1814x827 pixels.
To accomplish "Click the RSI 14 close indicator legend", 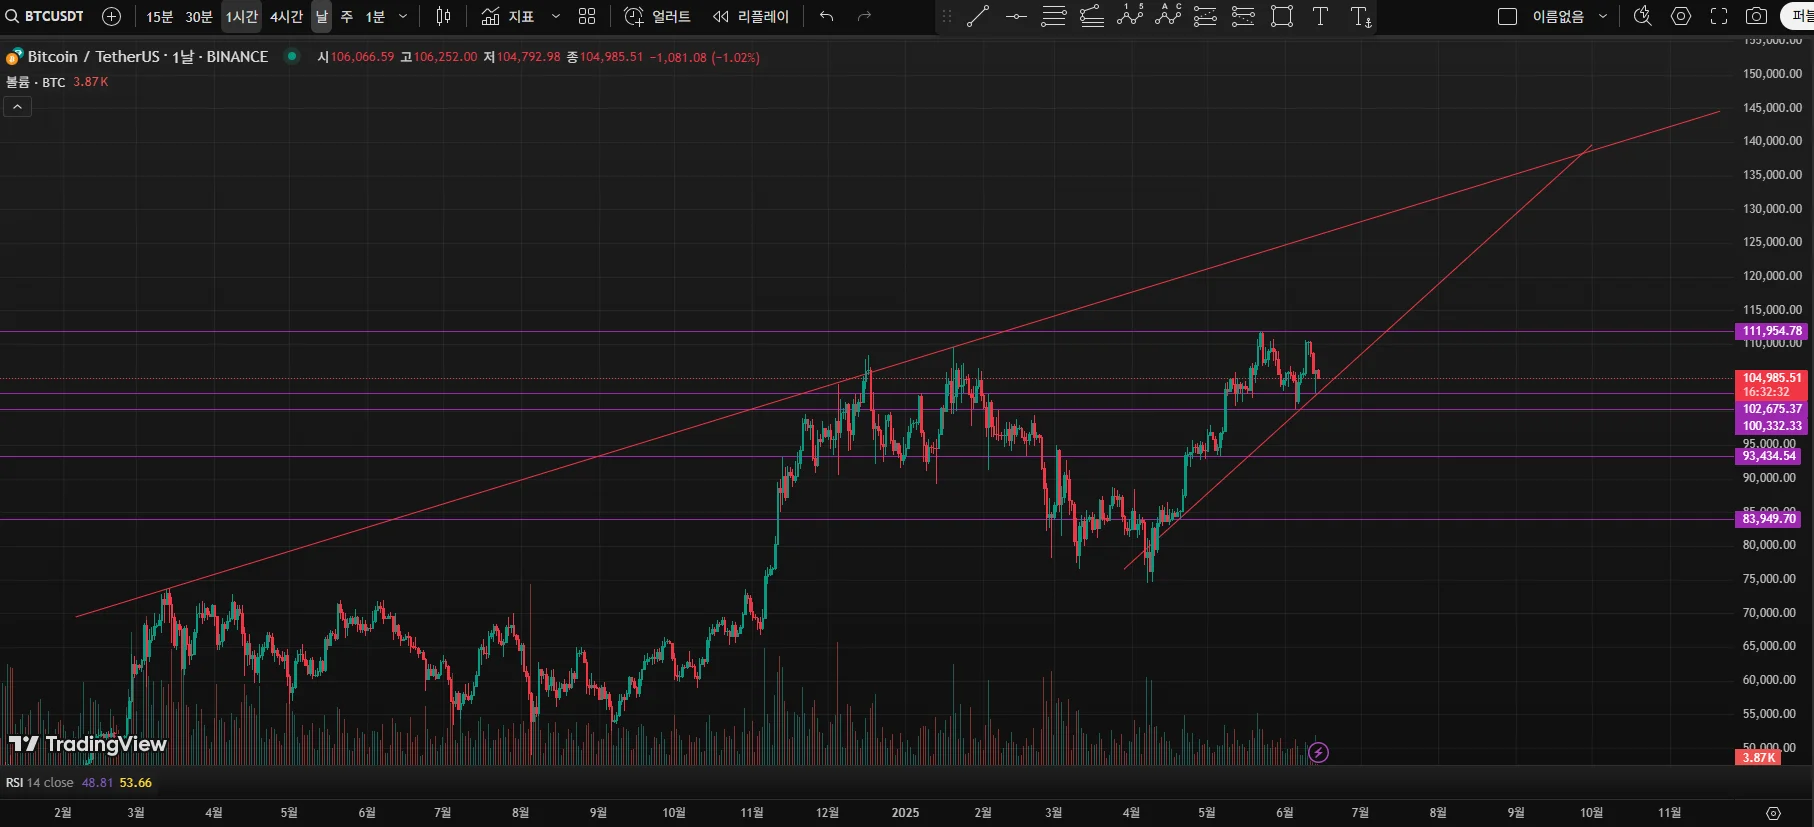I will coord(40,783).
